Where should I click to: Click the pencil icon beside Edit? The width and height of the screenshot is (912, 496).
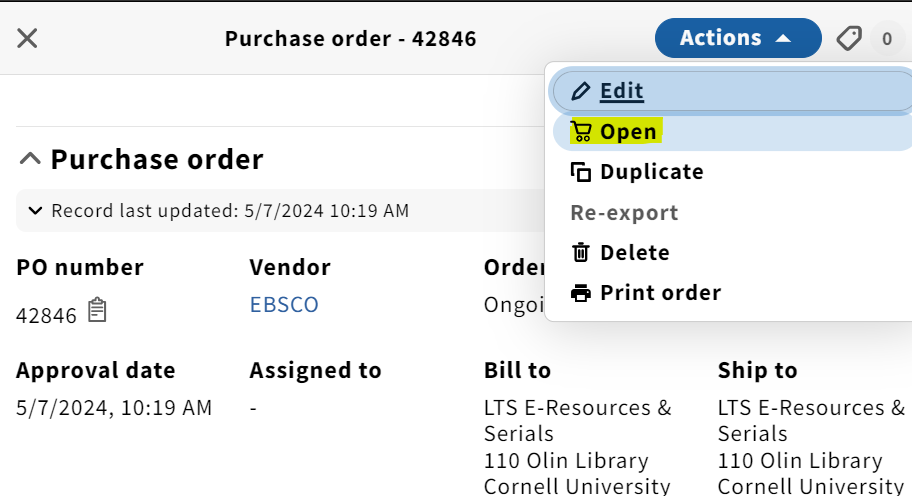pyautogui.click(x=580, y=91)
